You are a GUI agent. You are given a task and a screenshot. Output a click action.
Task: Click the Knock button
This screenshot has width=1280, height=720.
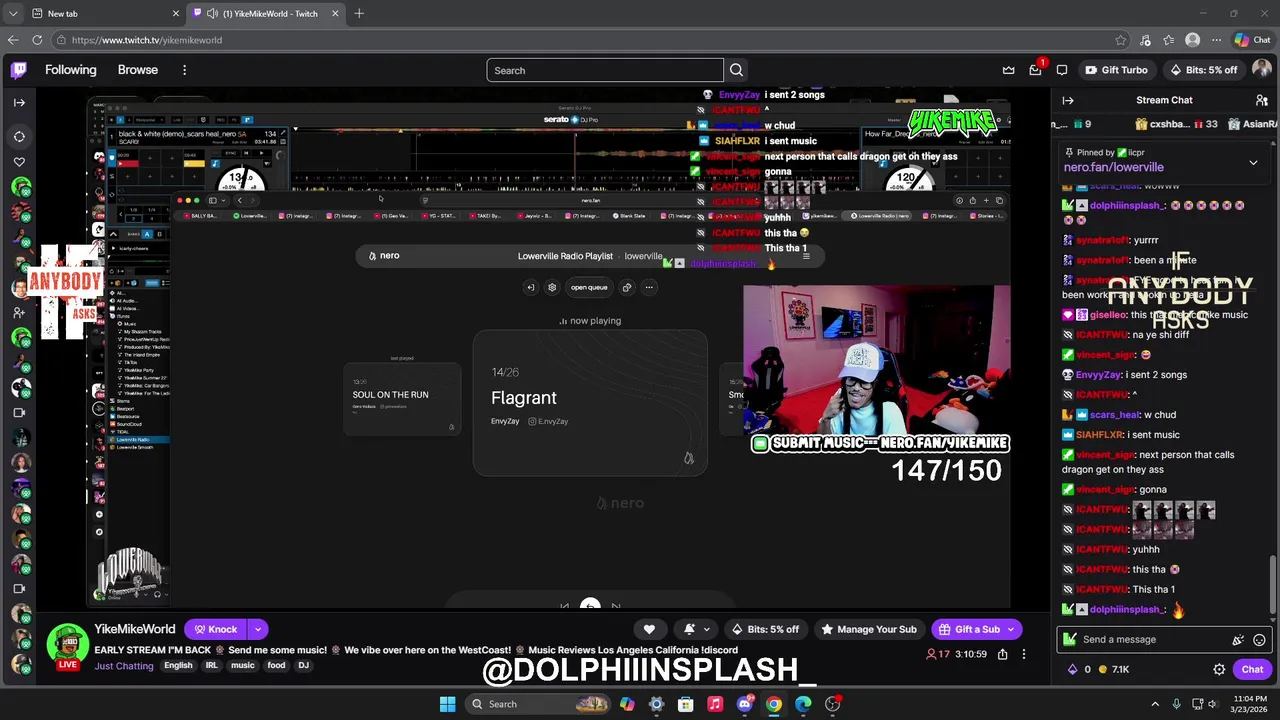pos(216,629)
